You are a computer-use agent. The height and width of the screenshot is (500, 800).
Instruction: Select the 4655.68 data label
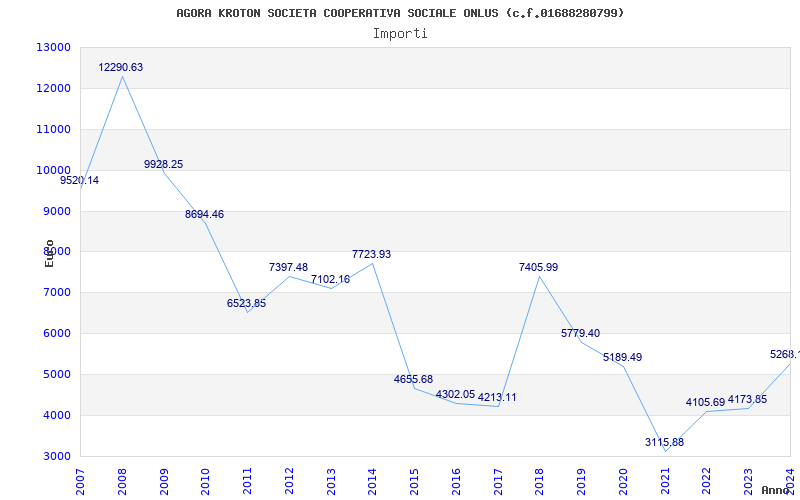(x=413, y=379)
